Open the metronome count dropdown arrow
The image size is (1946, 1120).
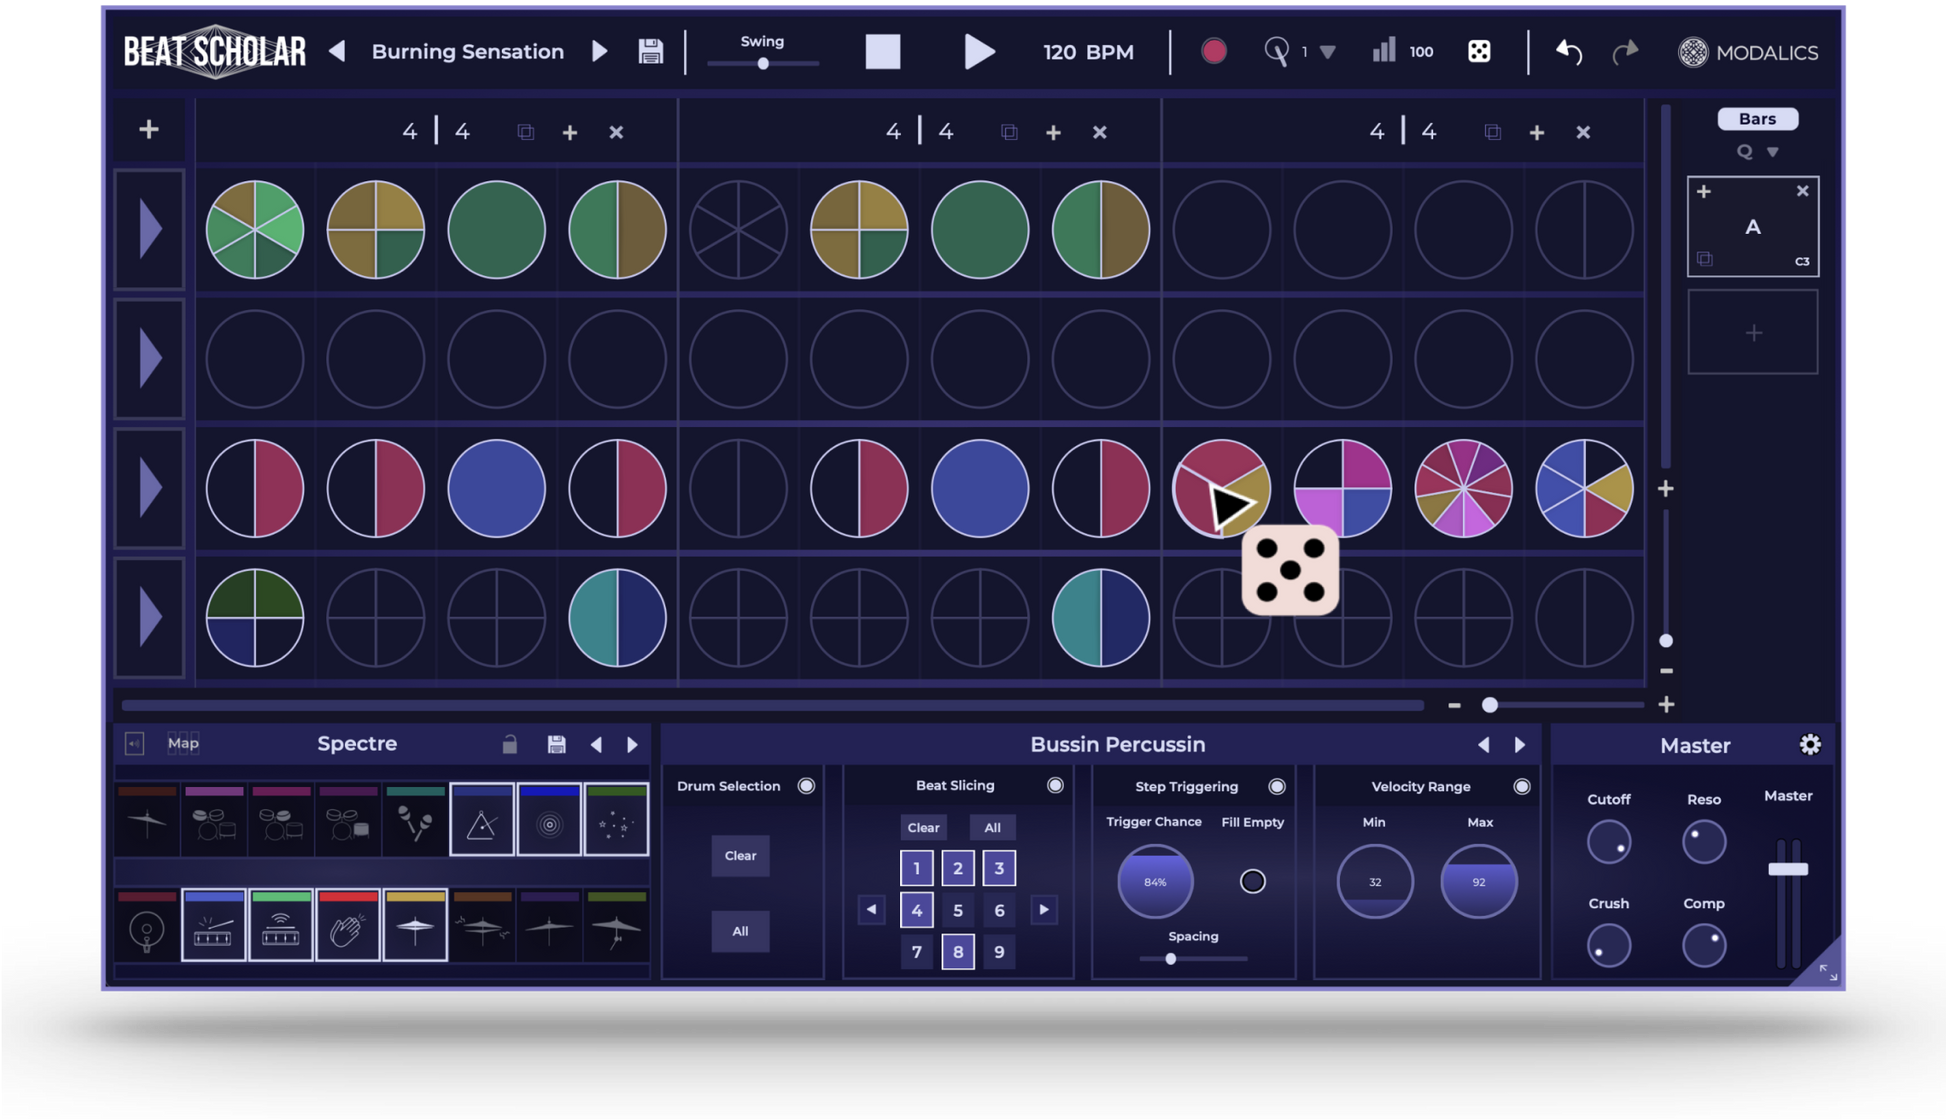pos(1328,52)
